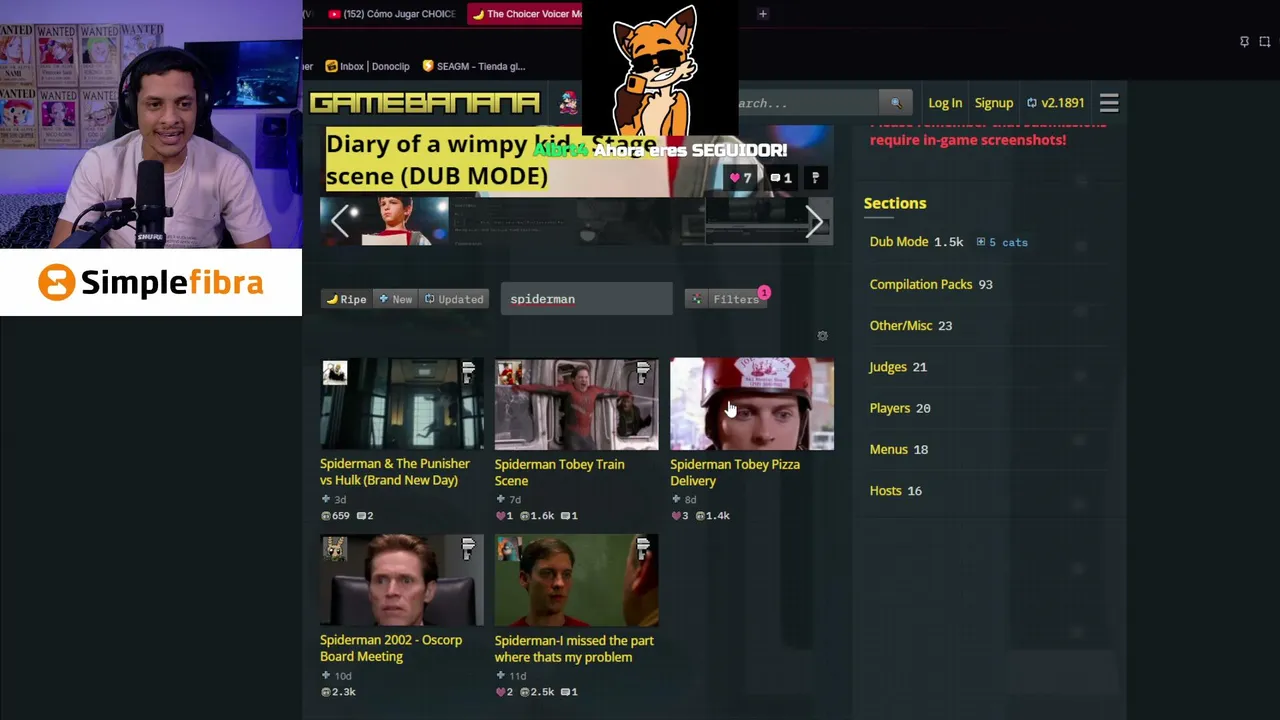Click the screenshot capture icon in browser toolbar

point(1265,42)
